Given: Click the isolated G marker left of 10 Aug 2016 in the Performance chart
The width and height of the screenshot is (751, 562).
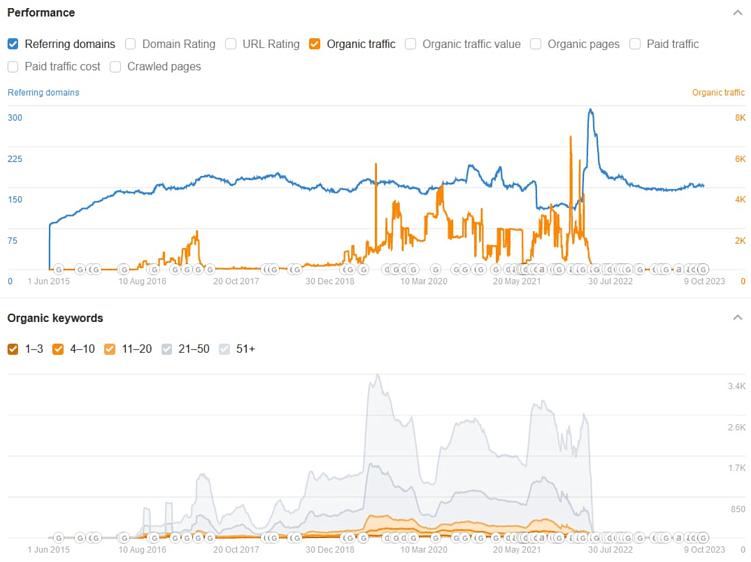Looking at the screenshot, I should coord(123,270).
